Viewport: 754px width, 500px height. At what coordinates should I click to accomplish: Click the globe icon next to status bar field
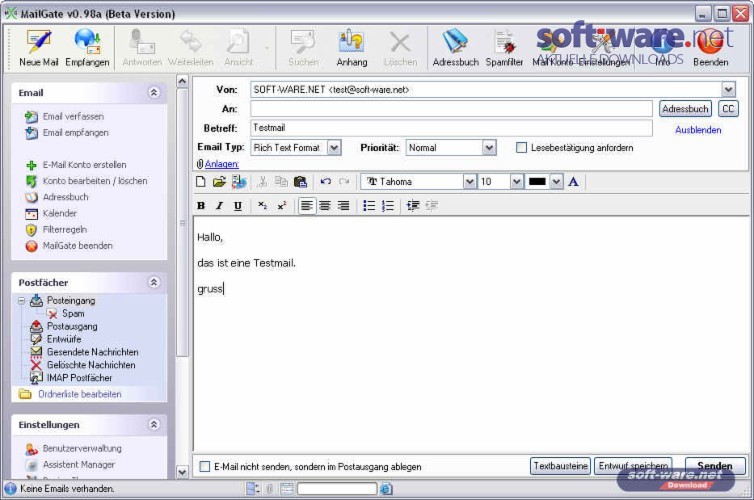click(386, 489)
